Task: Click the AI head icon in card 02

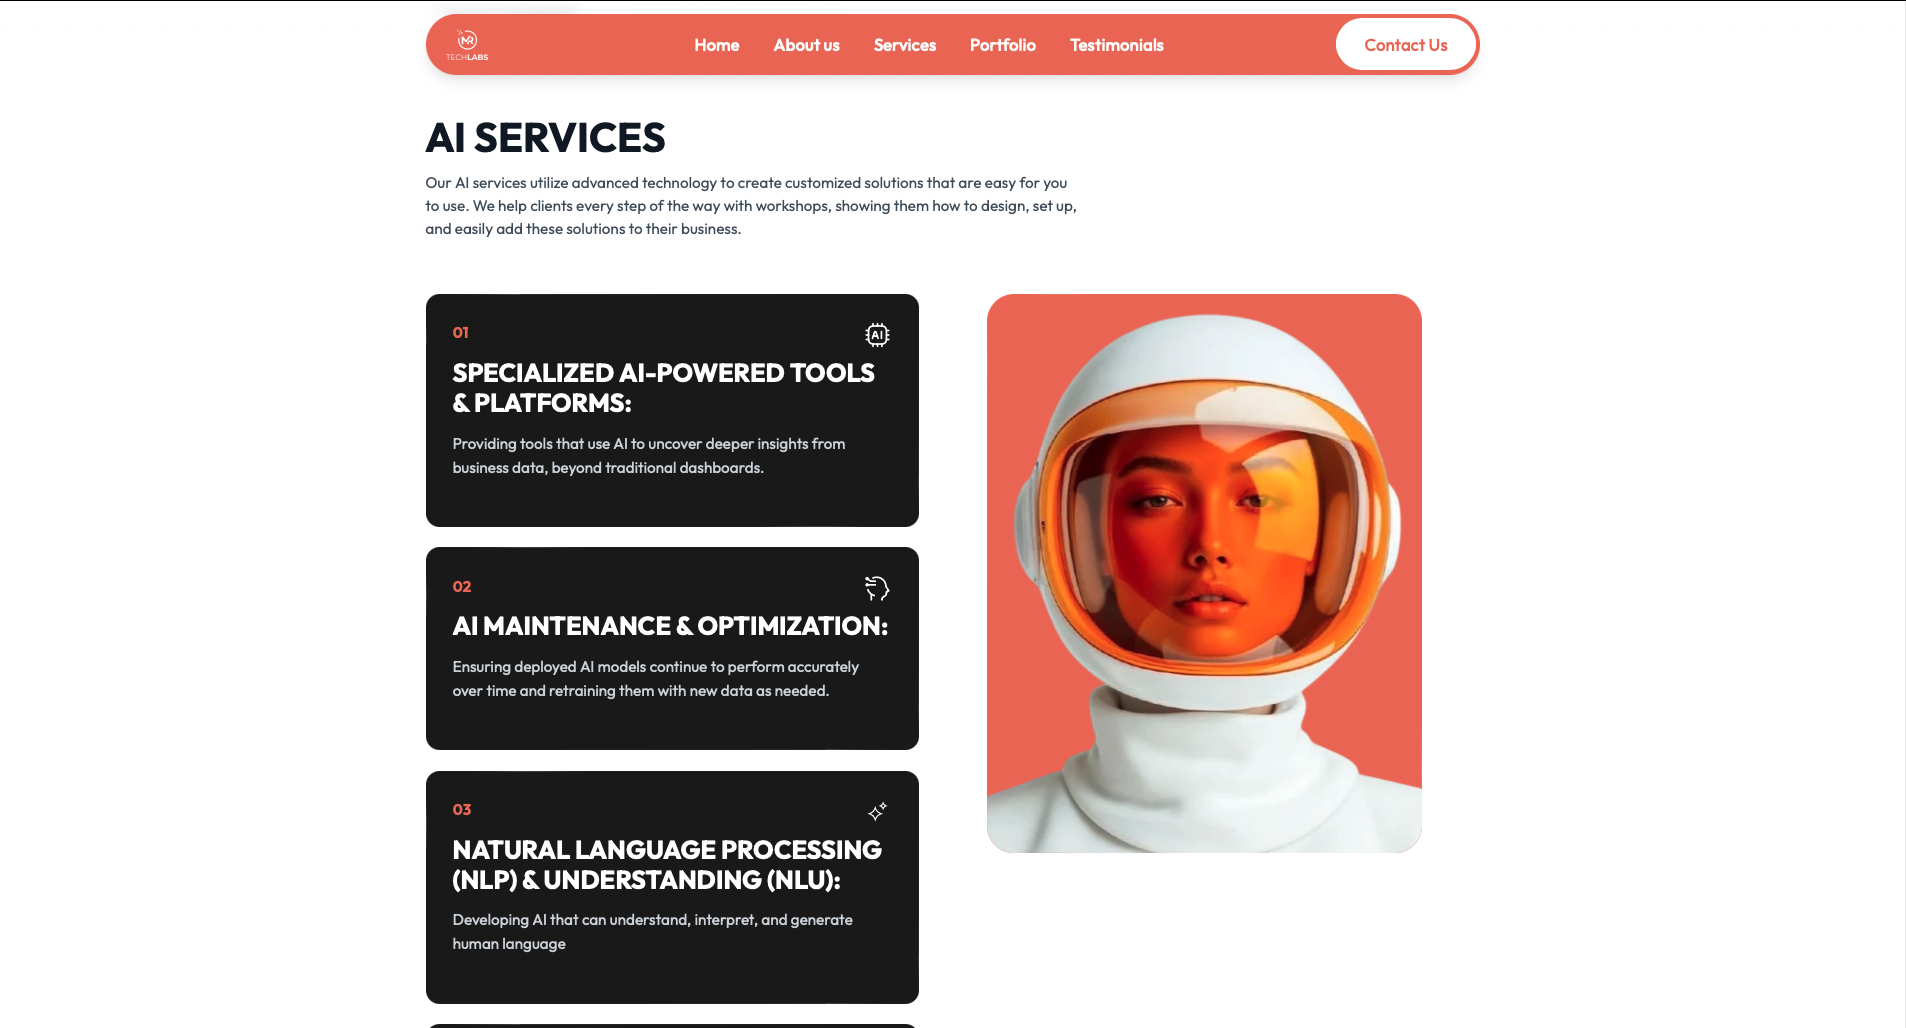Action: (877, 588)
